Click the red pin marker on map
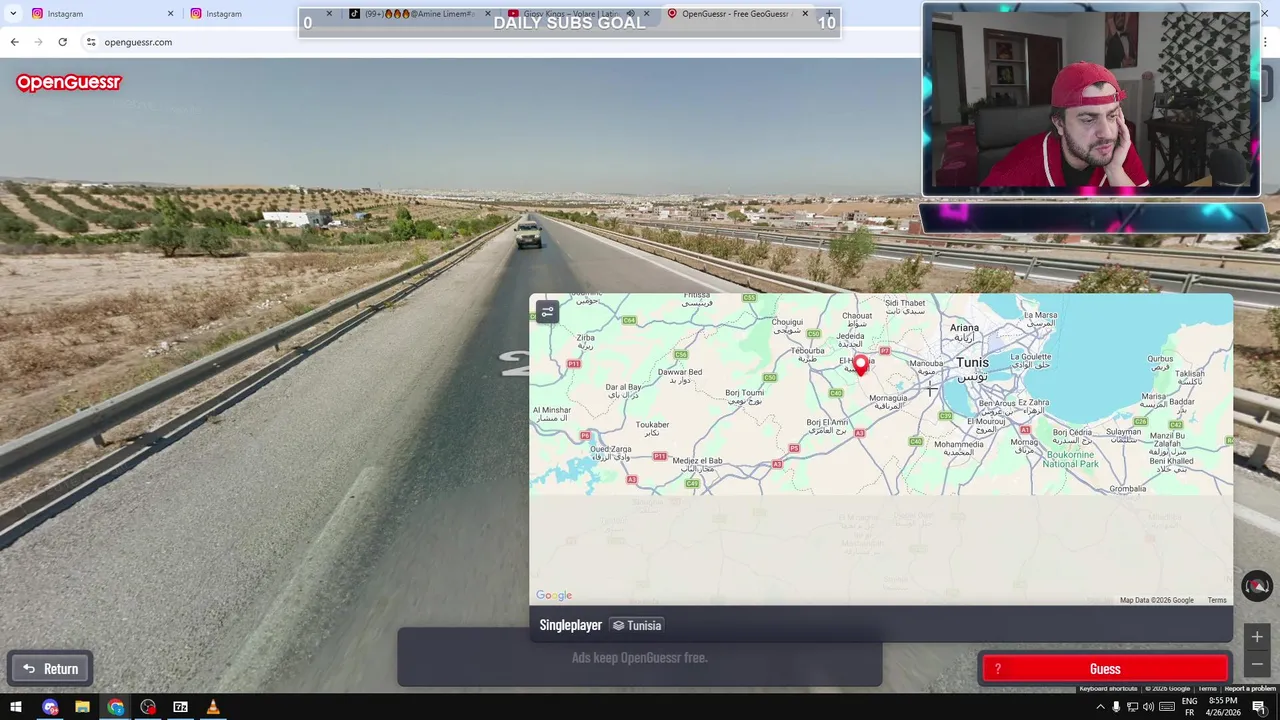This screenshot has width=1280, height=720. click(861, 366)
